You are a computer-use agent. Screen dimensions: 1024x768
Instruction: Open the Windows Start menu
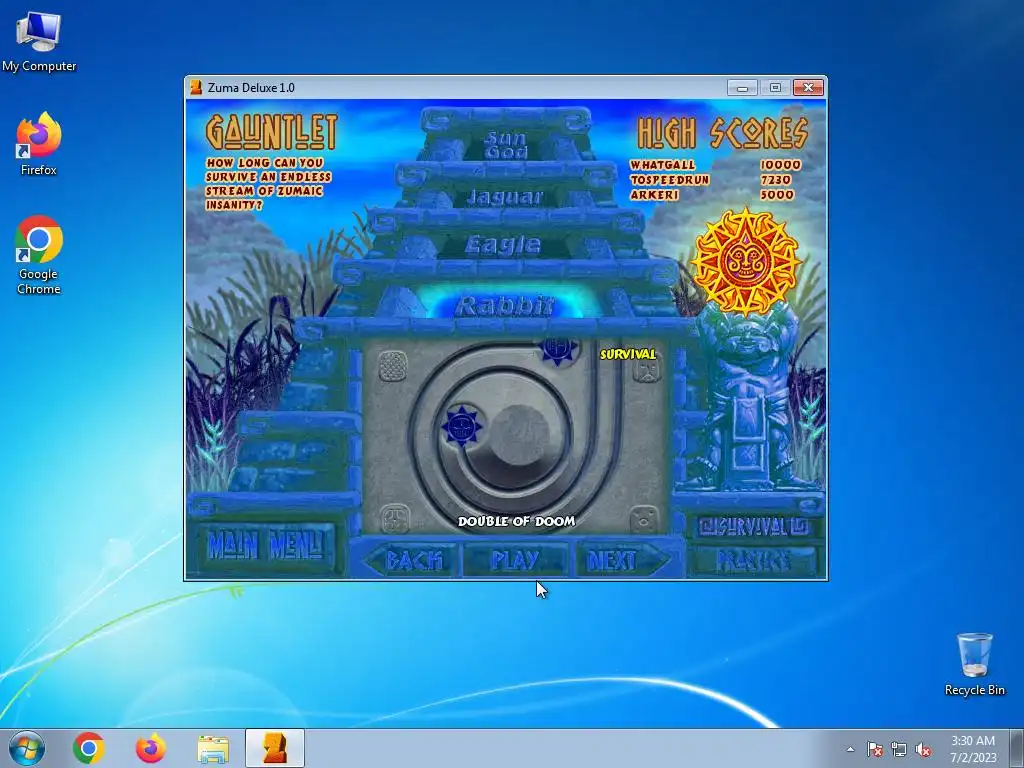pos(26,748)
